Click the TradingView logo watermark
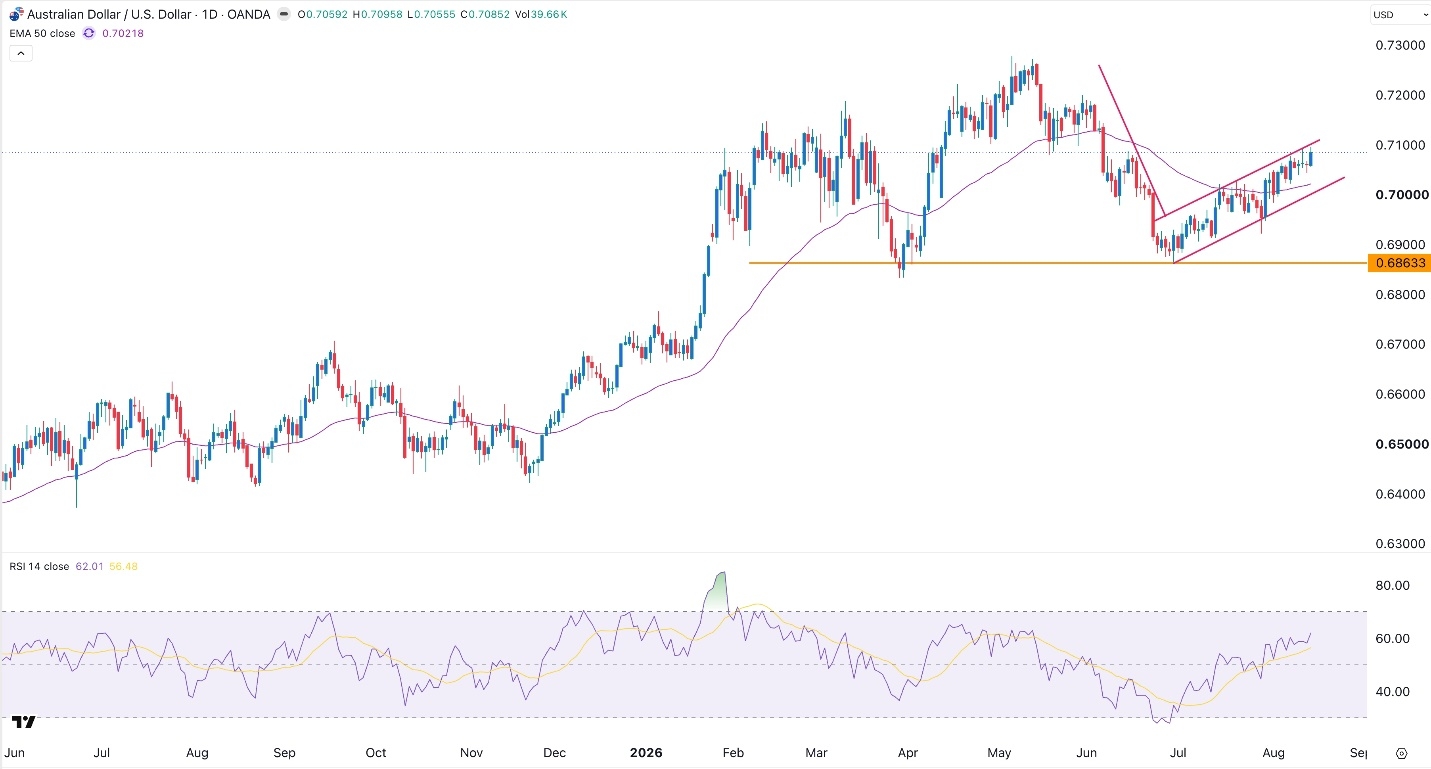Screen dimensions: 1431x769 click(x=24, y=720)
